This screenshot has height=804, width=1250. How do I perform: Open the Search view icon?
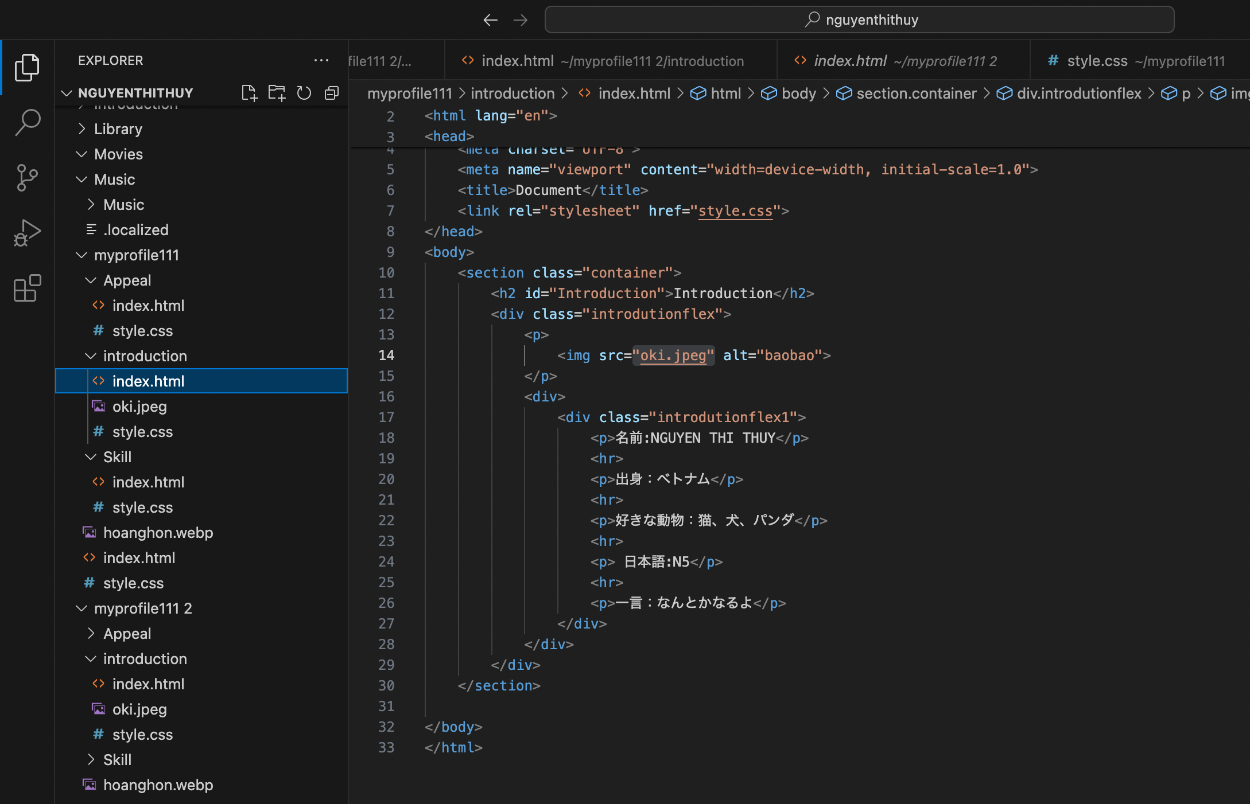pyautogui.click(x=27, y=123)
